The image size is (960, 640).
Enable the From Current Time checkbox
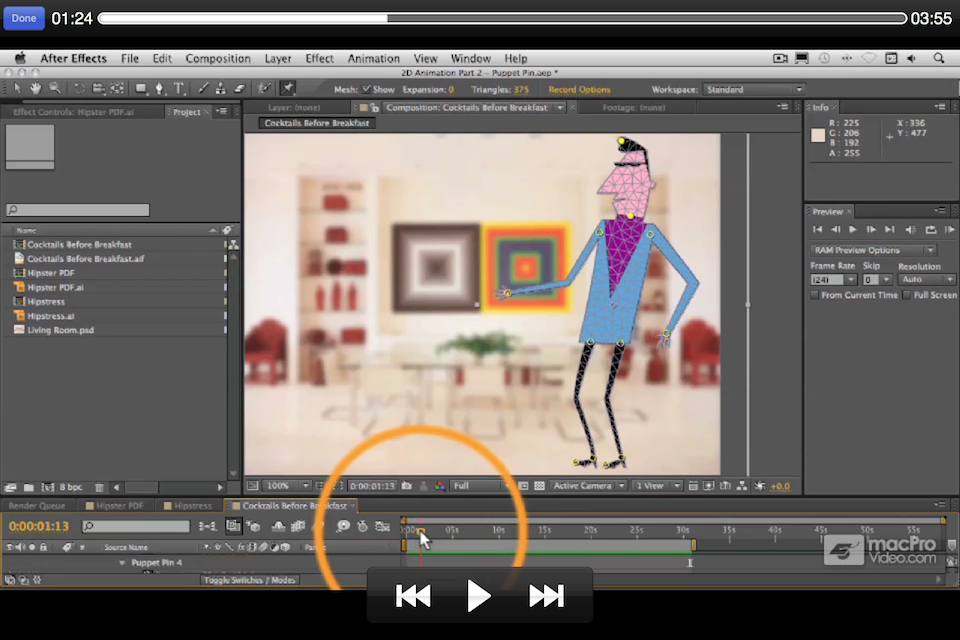click(x=814, y=294)
